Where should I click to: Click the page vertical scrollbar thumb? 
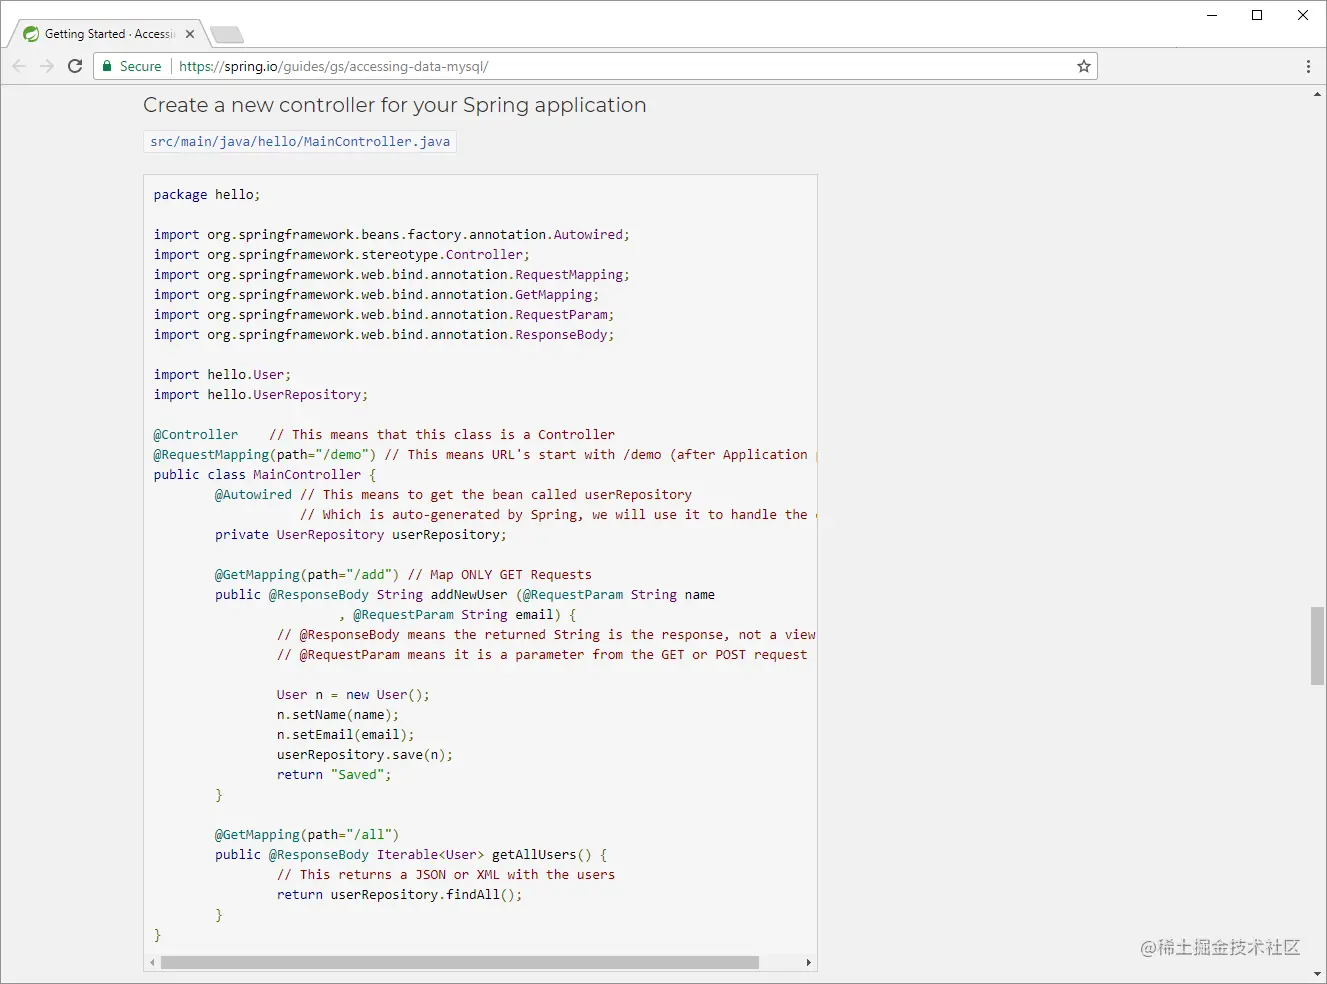point(1317,646)
